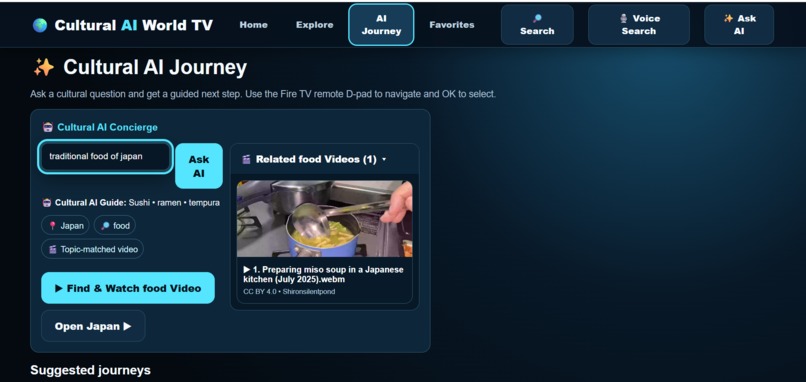
Task: Click the 'CC BY 4.0 • Shironsilentpond' credit text
Action: pyautogui.click(x=289, y=292)
